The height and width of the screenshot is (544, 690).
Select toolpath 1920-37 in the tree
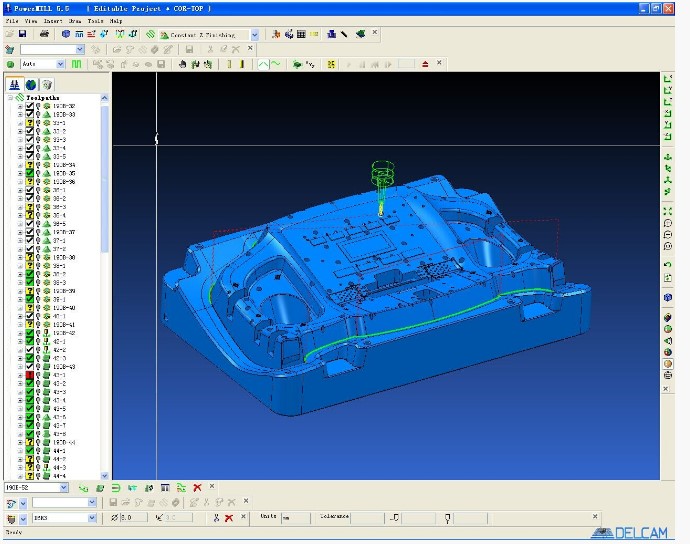[x=63, y=232]
